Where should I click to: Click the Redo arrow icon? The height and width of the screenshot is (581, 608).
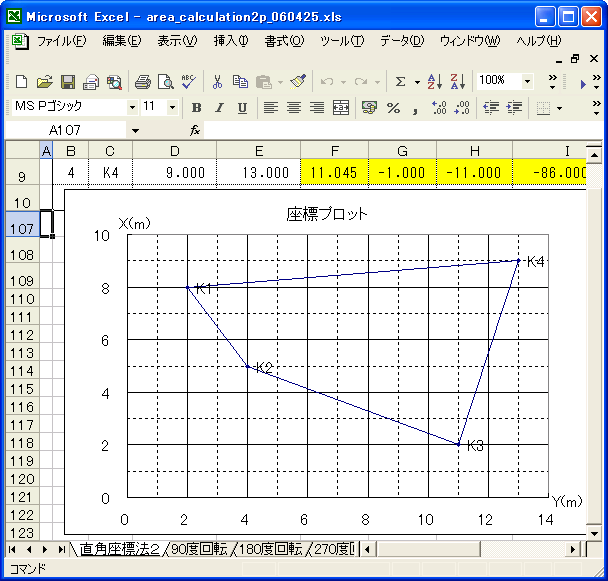coord(361,82)
